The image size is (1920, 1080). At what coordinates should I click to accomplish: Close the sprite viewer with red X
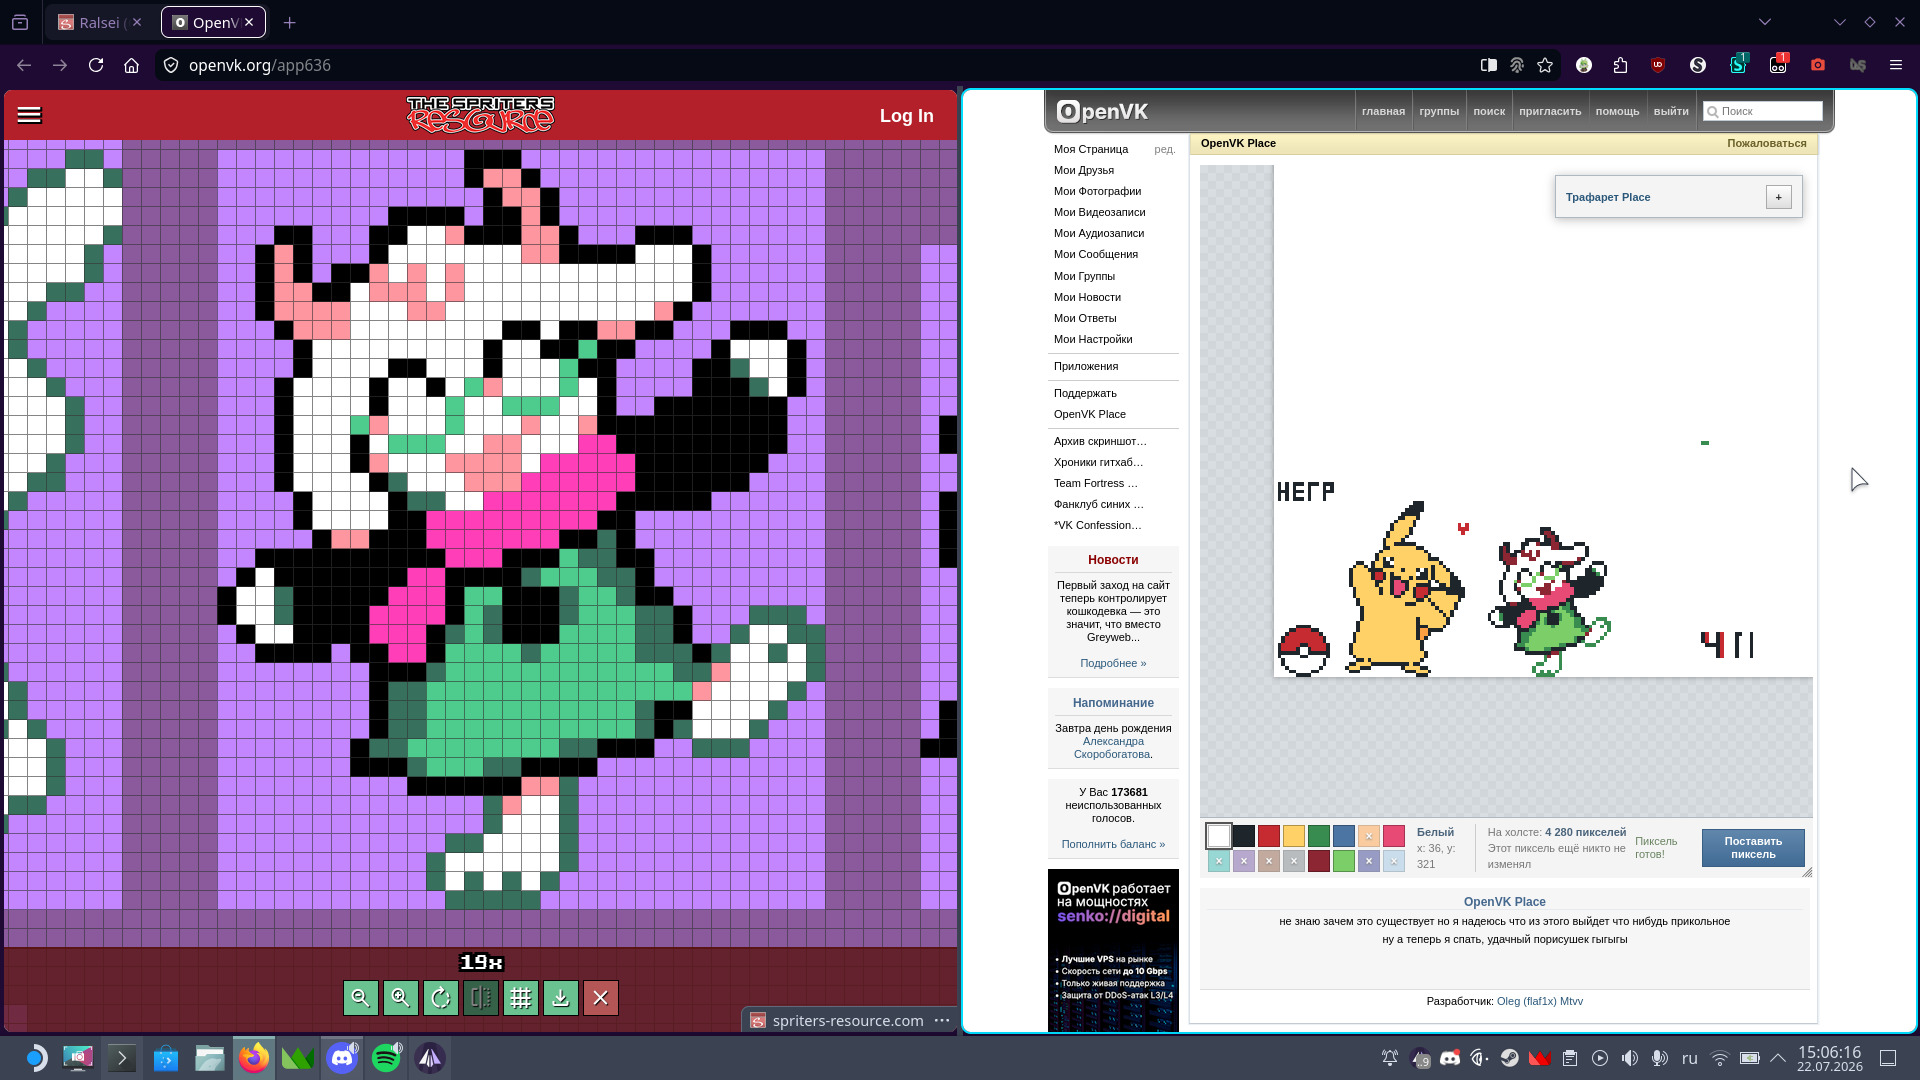click(601, 998)
